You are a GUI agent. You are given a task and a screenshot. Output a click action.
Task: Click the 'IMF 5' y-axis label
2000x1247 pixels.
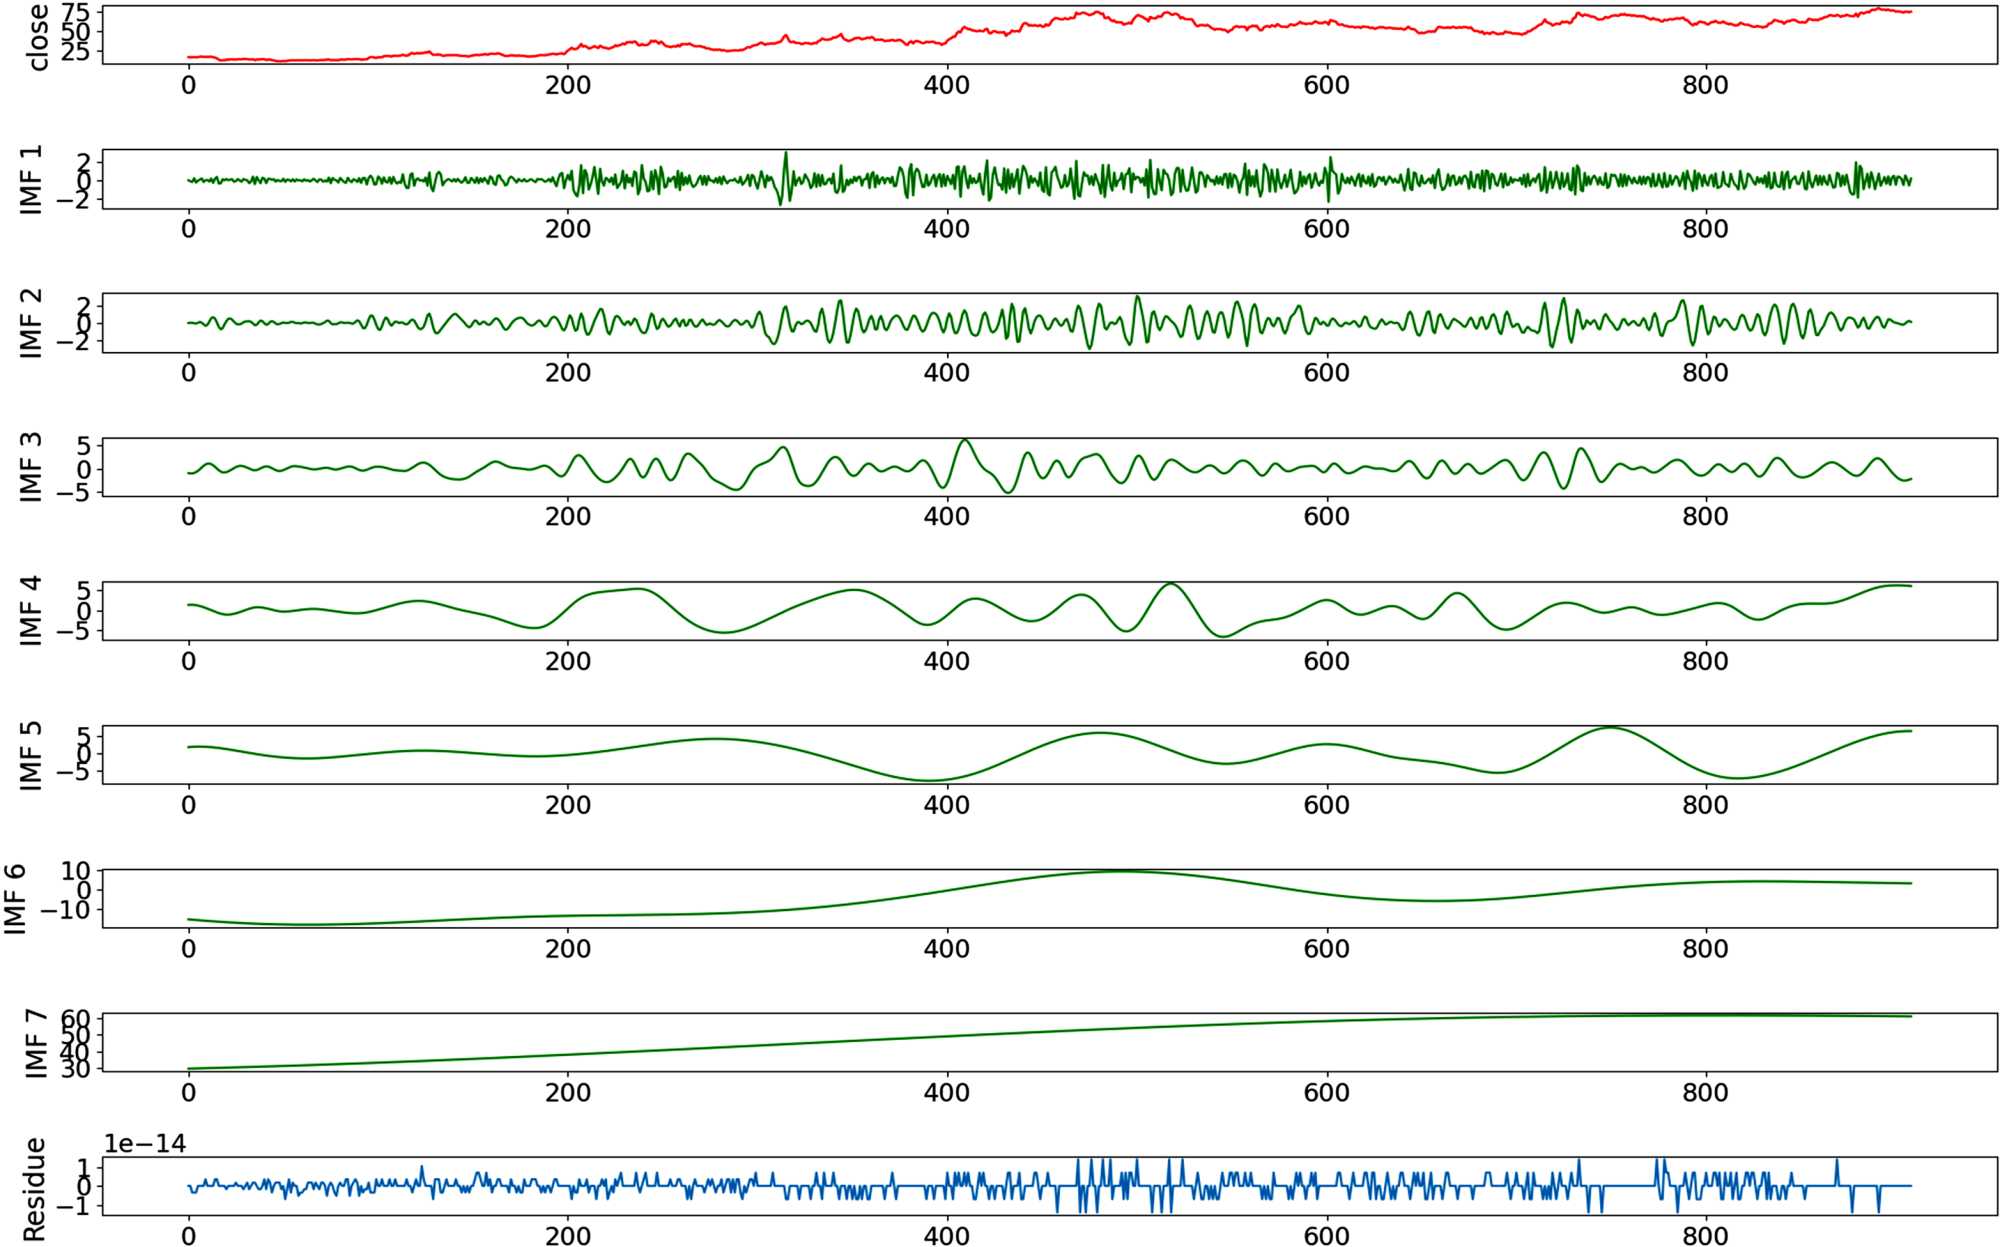[x=32, y=755]
